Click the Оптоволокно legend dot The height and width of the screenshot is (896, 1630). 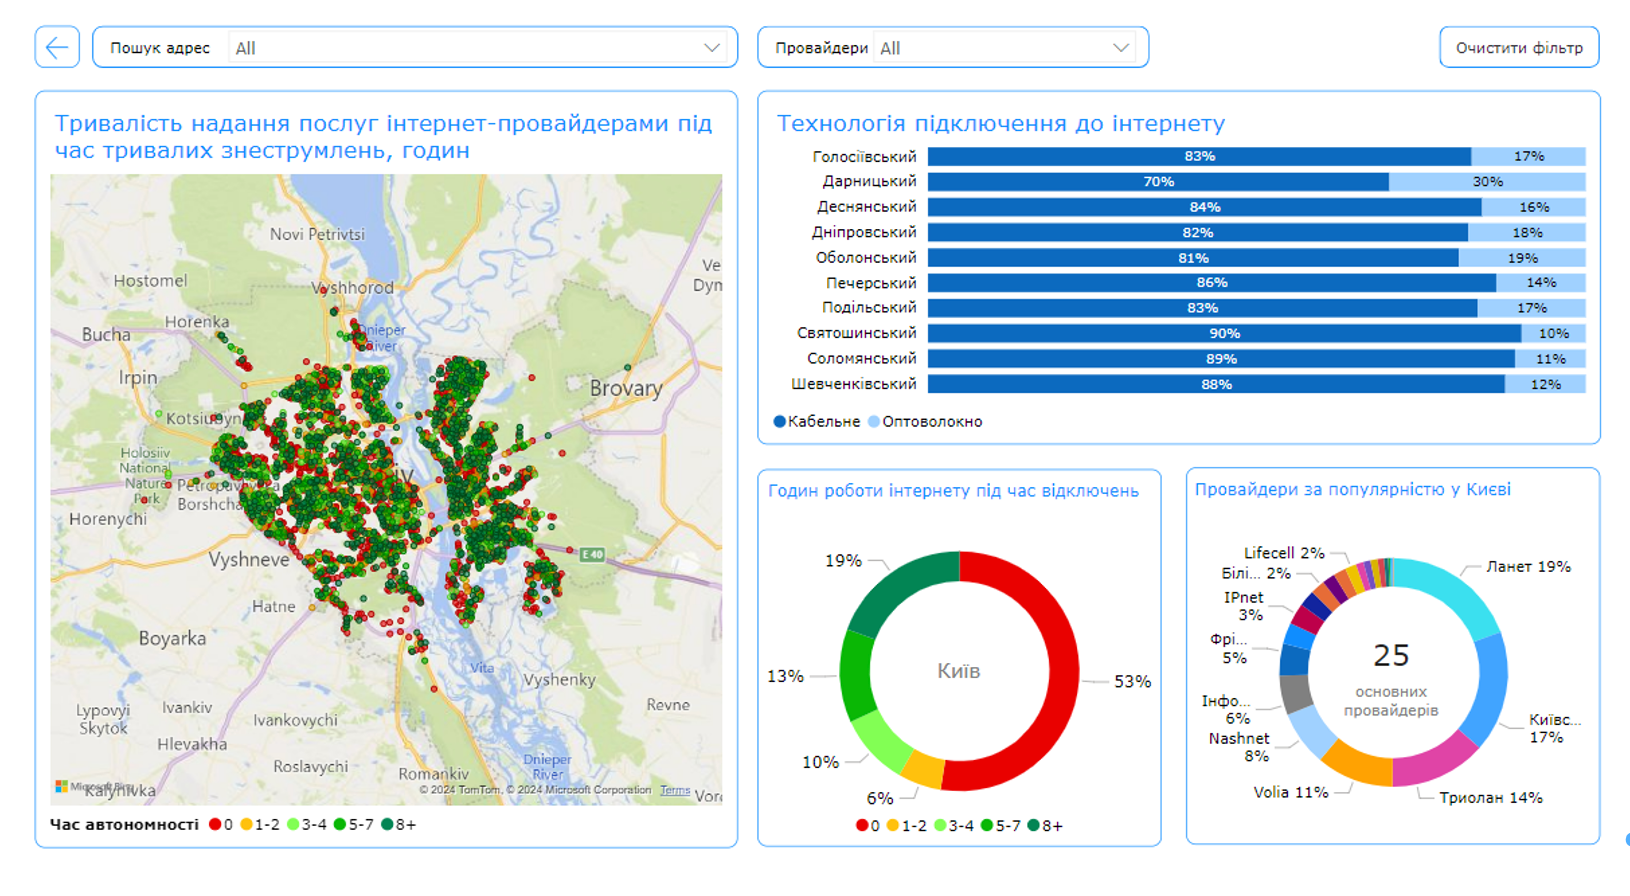(874, 422)
